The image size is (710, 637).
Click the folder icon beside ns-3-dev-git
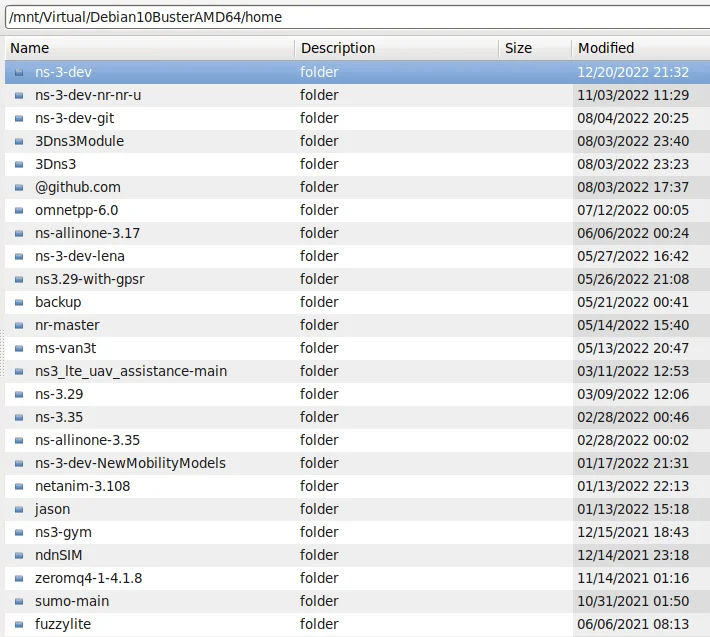coord(19,118)
